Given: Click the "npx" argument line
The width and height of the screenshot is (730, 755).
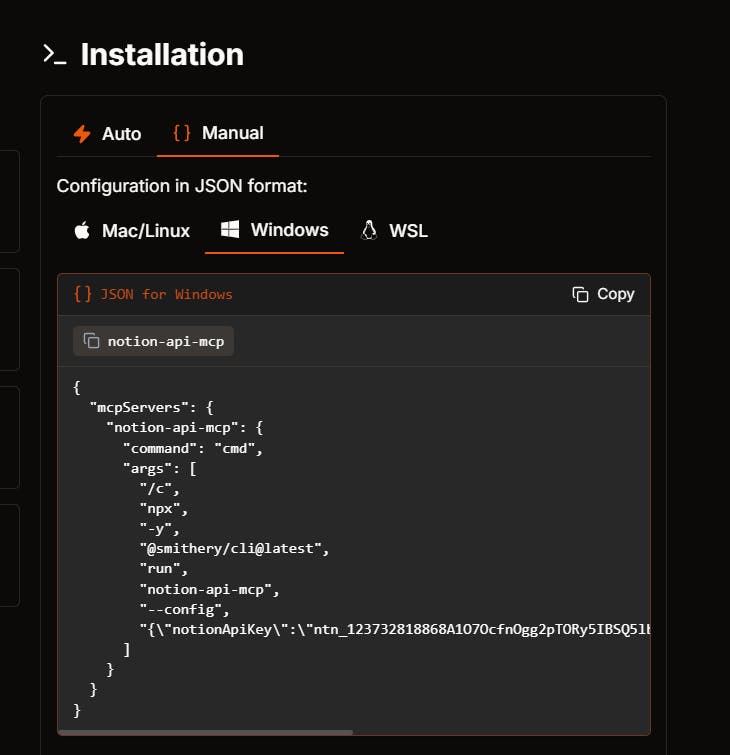Looking at the screenshot, I should point(164,508).
